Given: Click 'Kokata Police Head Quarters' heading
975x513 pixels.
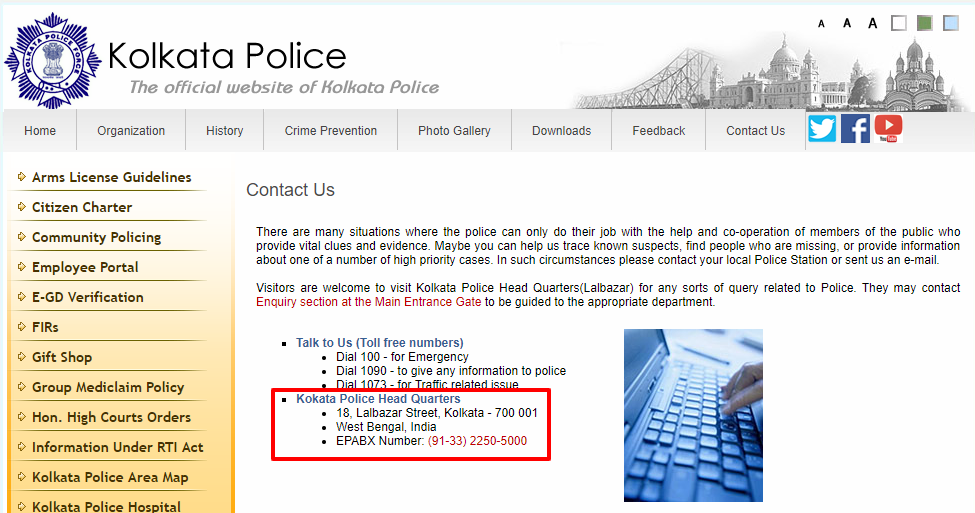Looking at the screenshot, I should [x=378, y=399].
